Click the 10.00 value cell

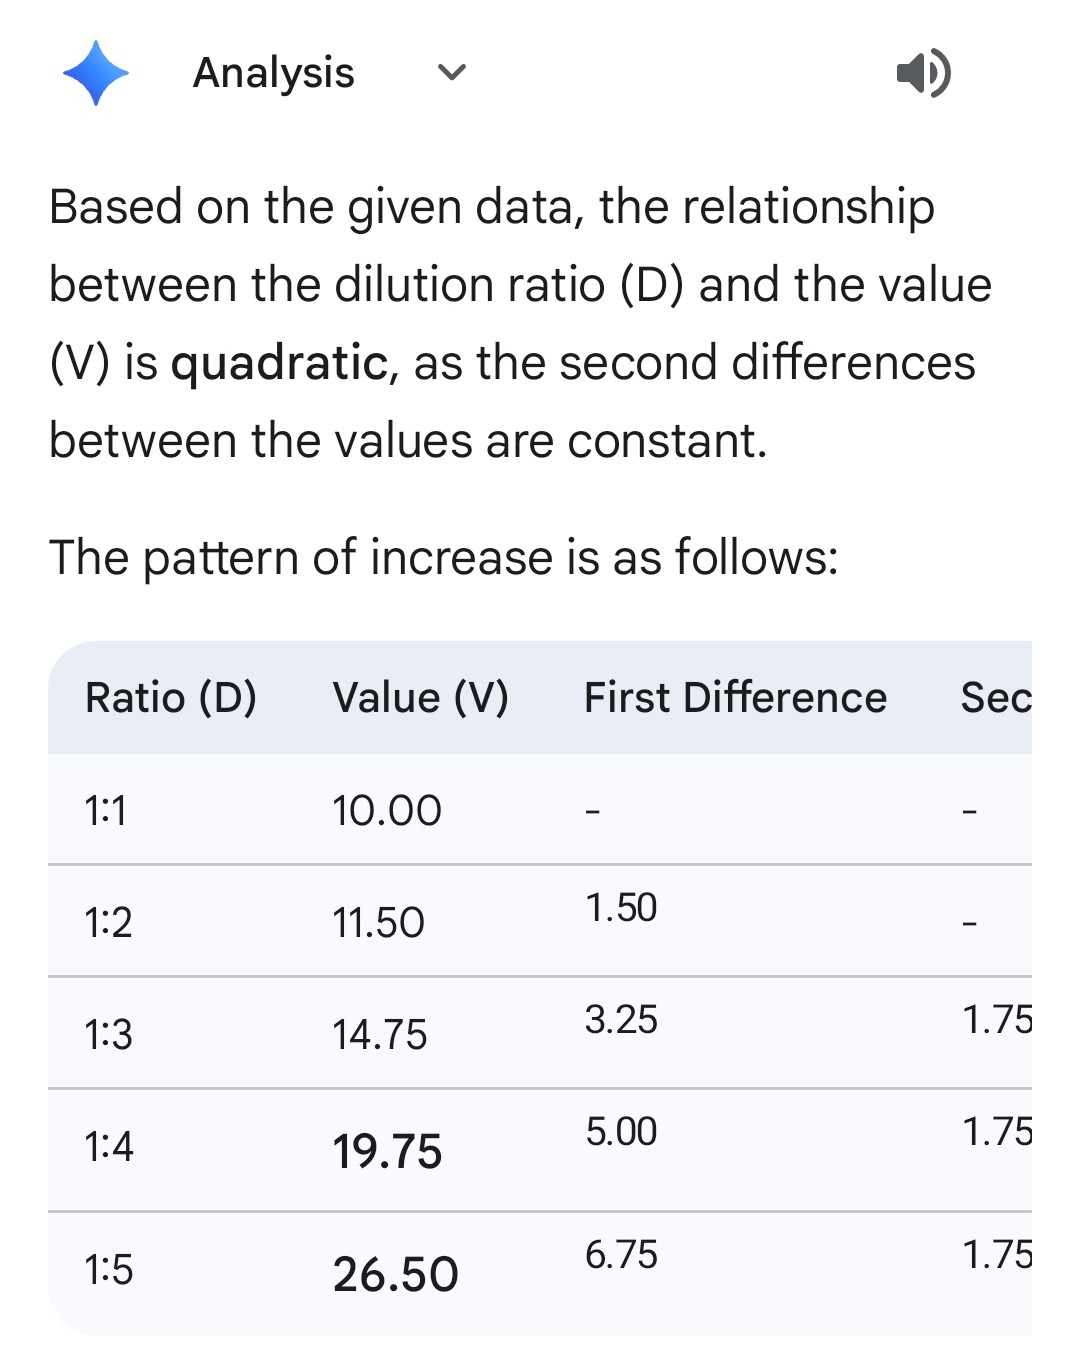pos(386,810)
